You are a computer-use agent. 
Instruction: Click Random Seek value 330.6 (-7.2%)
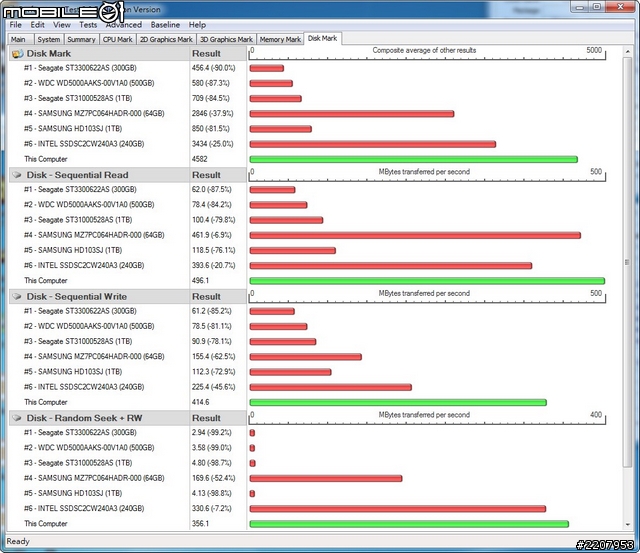[x=211, y=509]
